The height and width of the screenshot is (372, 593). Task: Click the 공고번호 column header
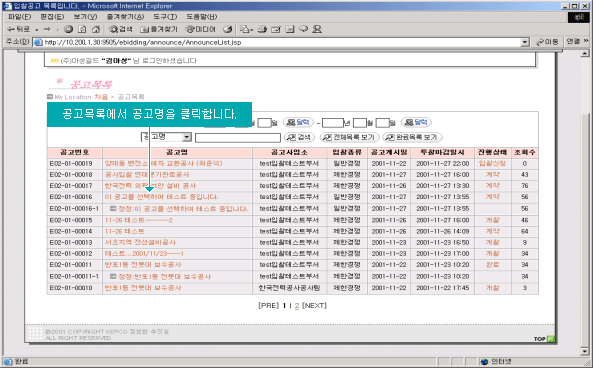click(75, 152)
